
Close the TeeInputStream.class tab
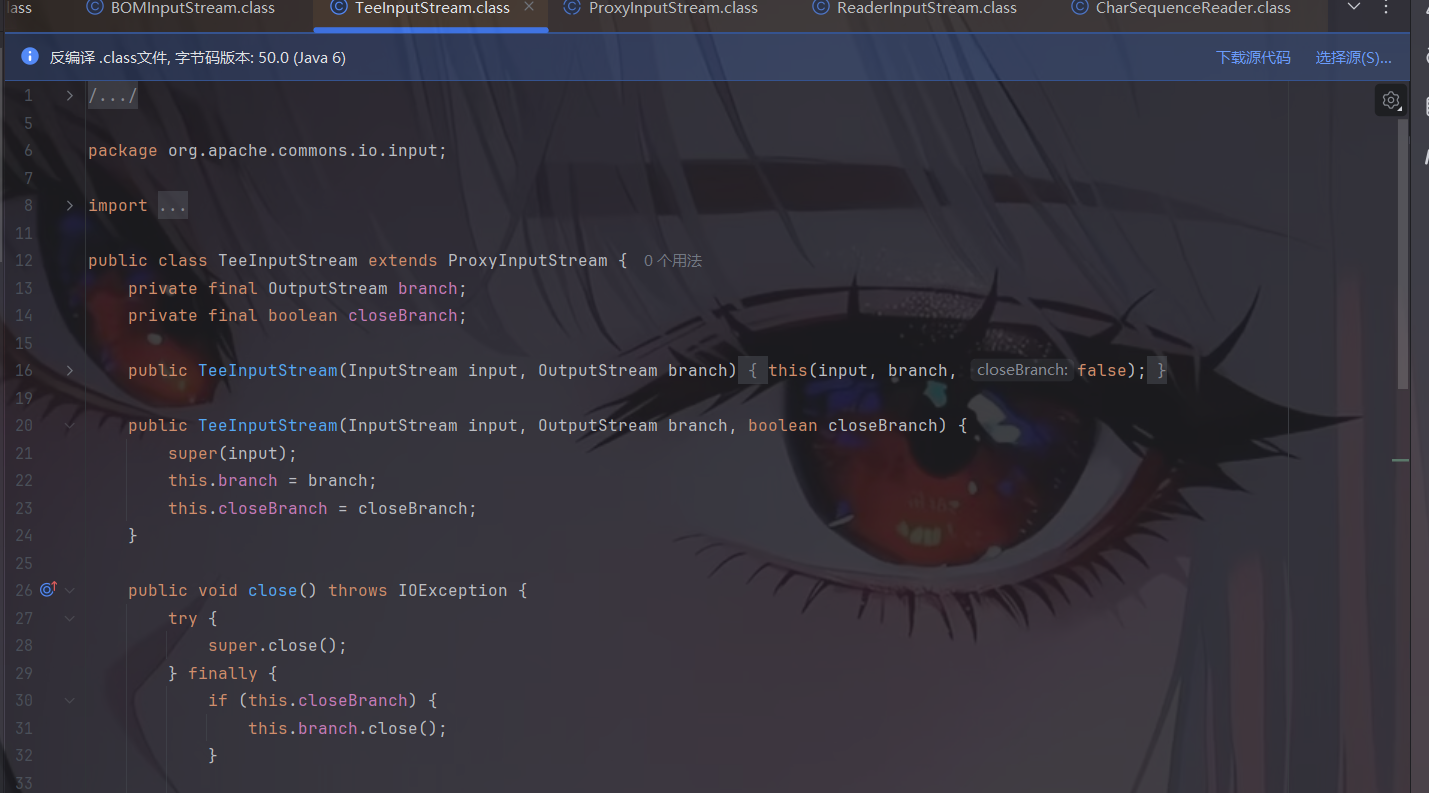[530, 7]
